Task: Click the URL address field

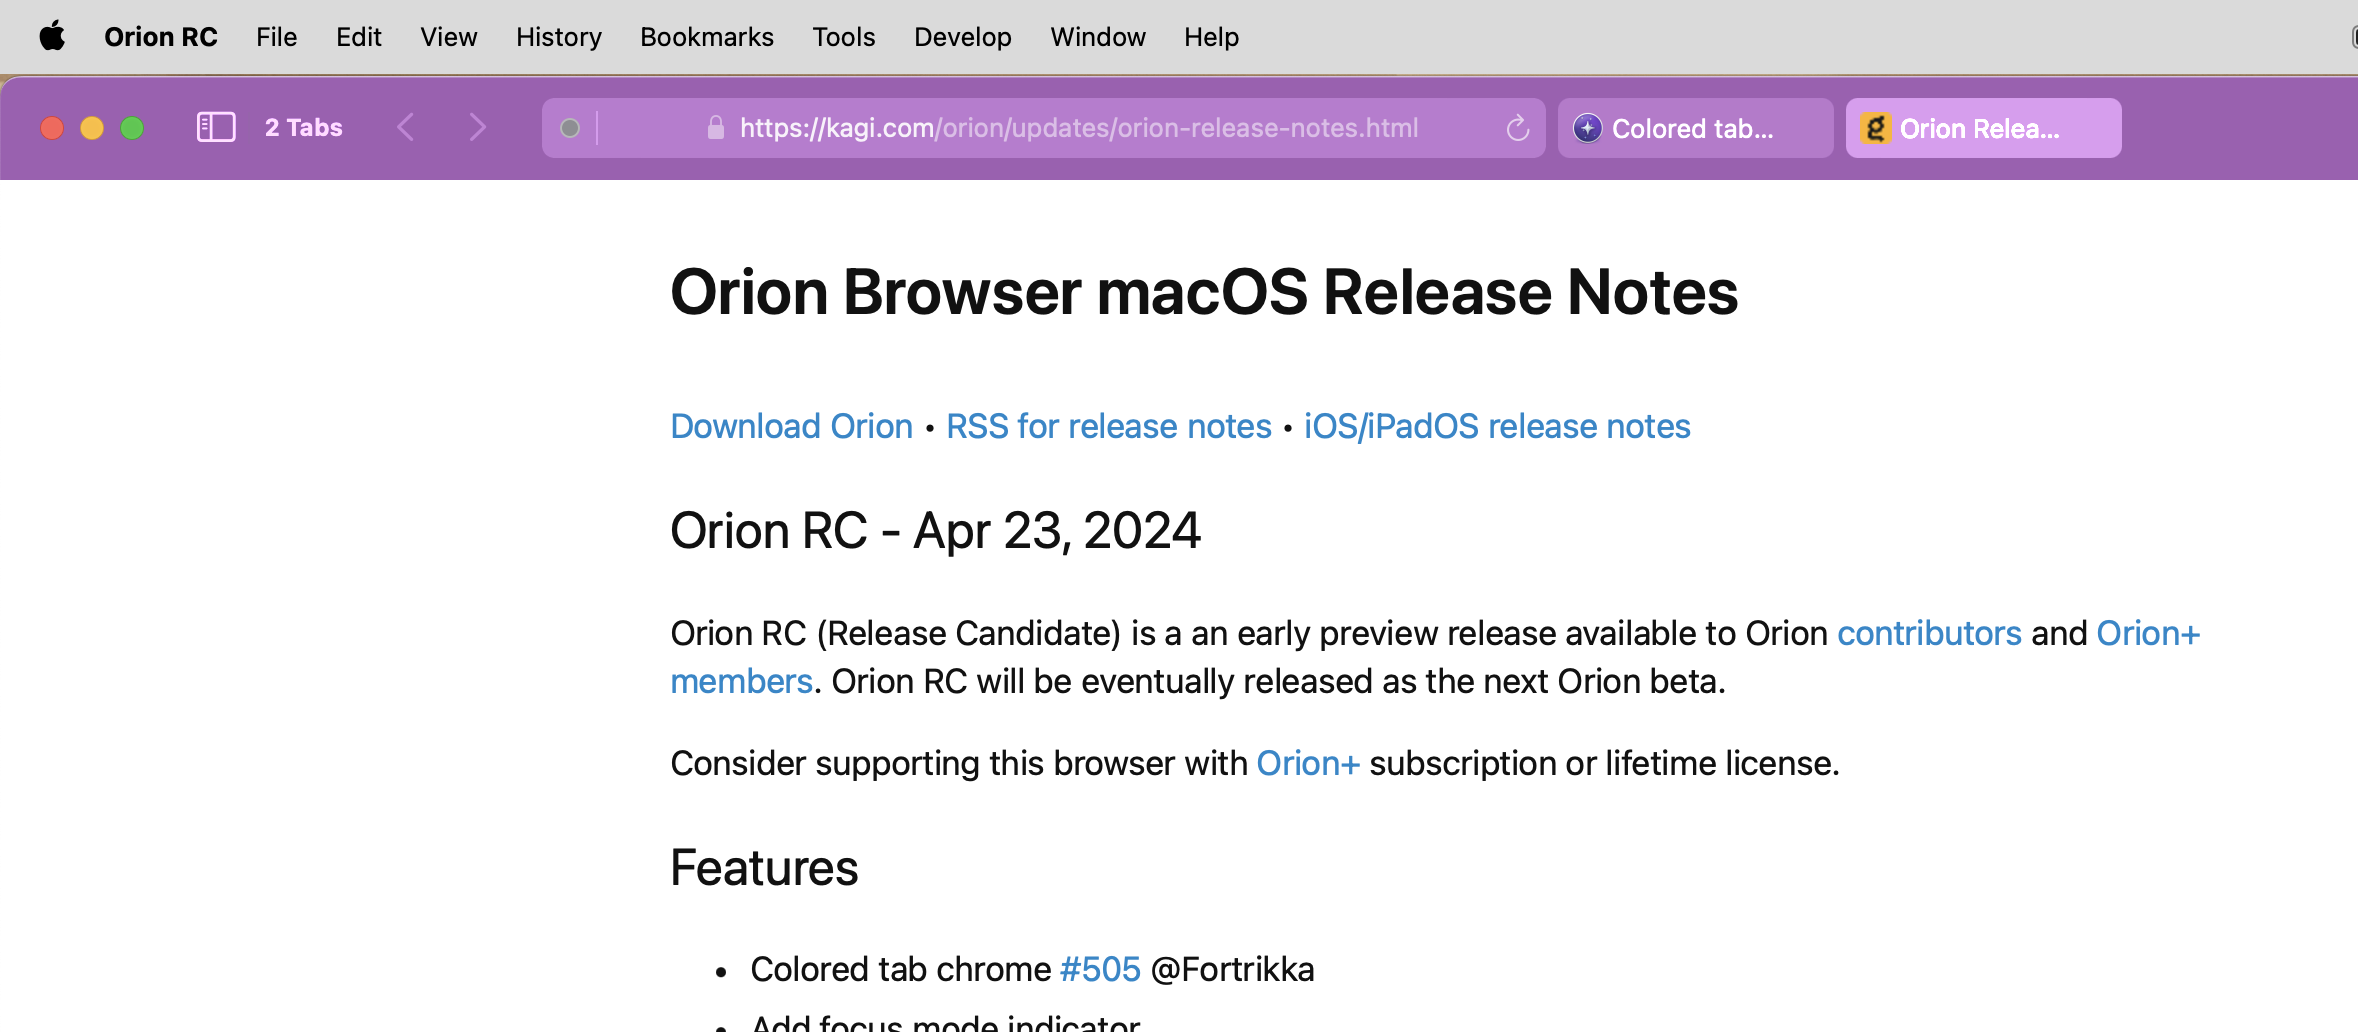Action: (x=1078, y=128)
